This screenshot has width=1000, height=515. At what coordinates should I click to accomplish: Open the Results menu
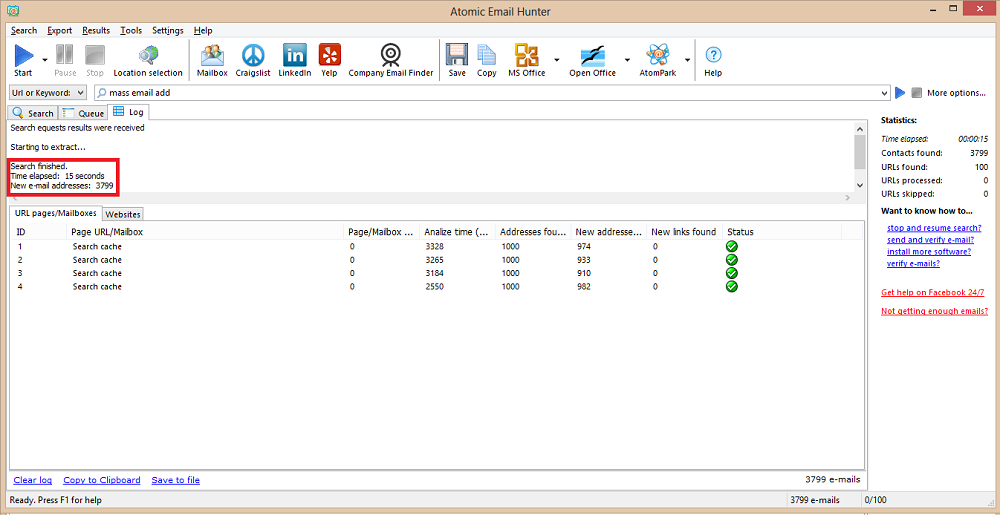click(x=96, y=31)
